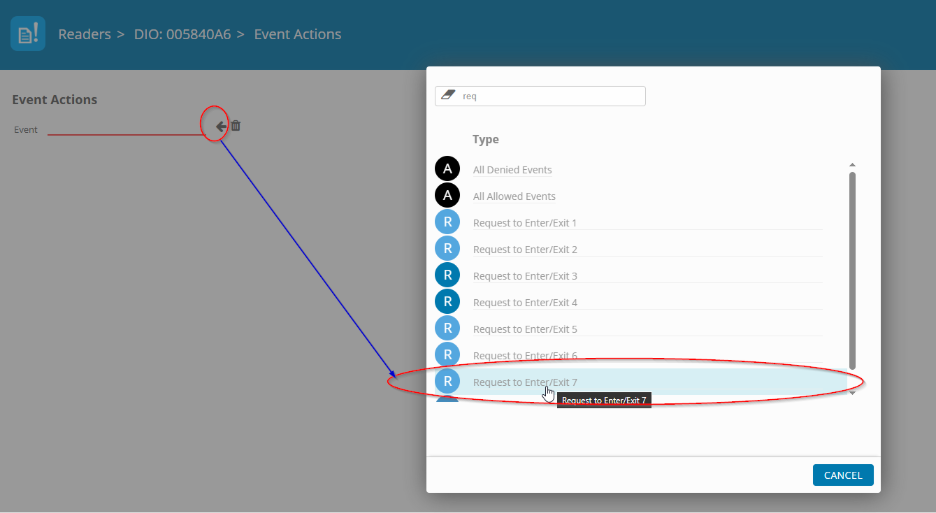Pick Request to Enter/Exit 4 event type
This screenshot has height=513, width=936.
coord(525,302)
